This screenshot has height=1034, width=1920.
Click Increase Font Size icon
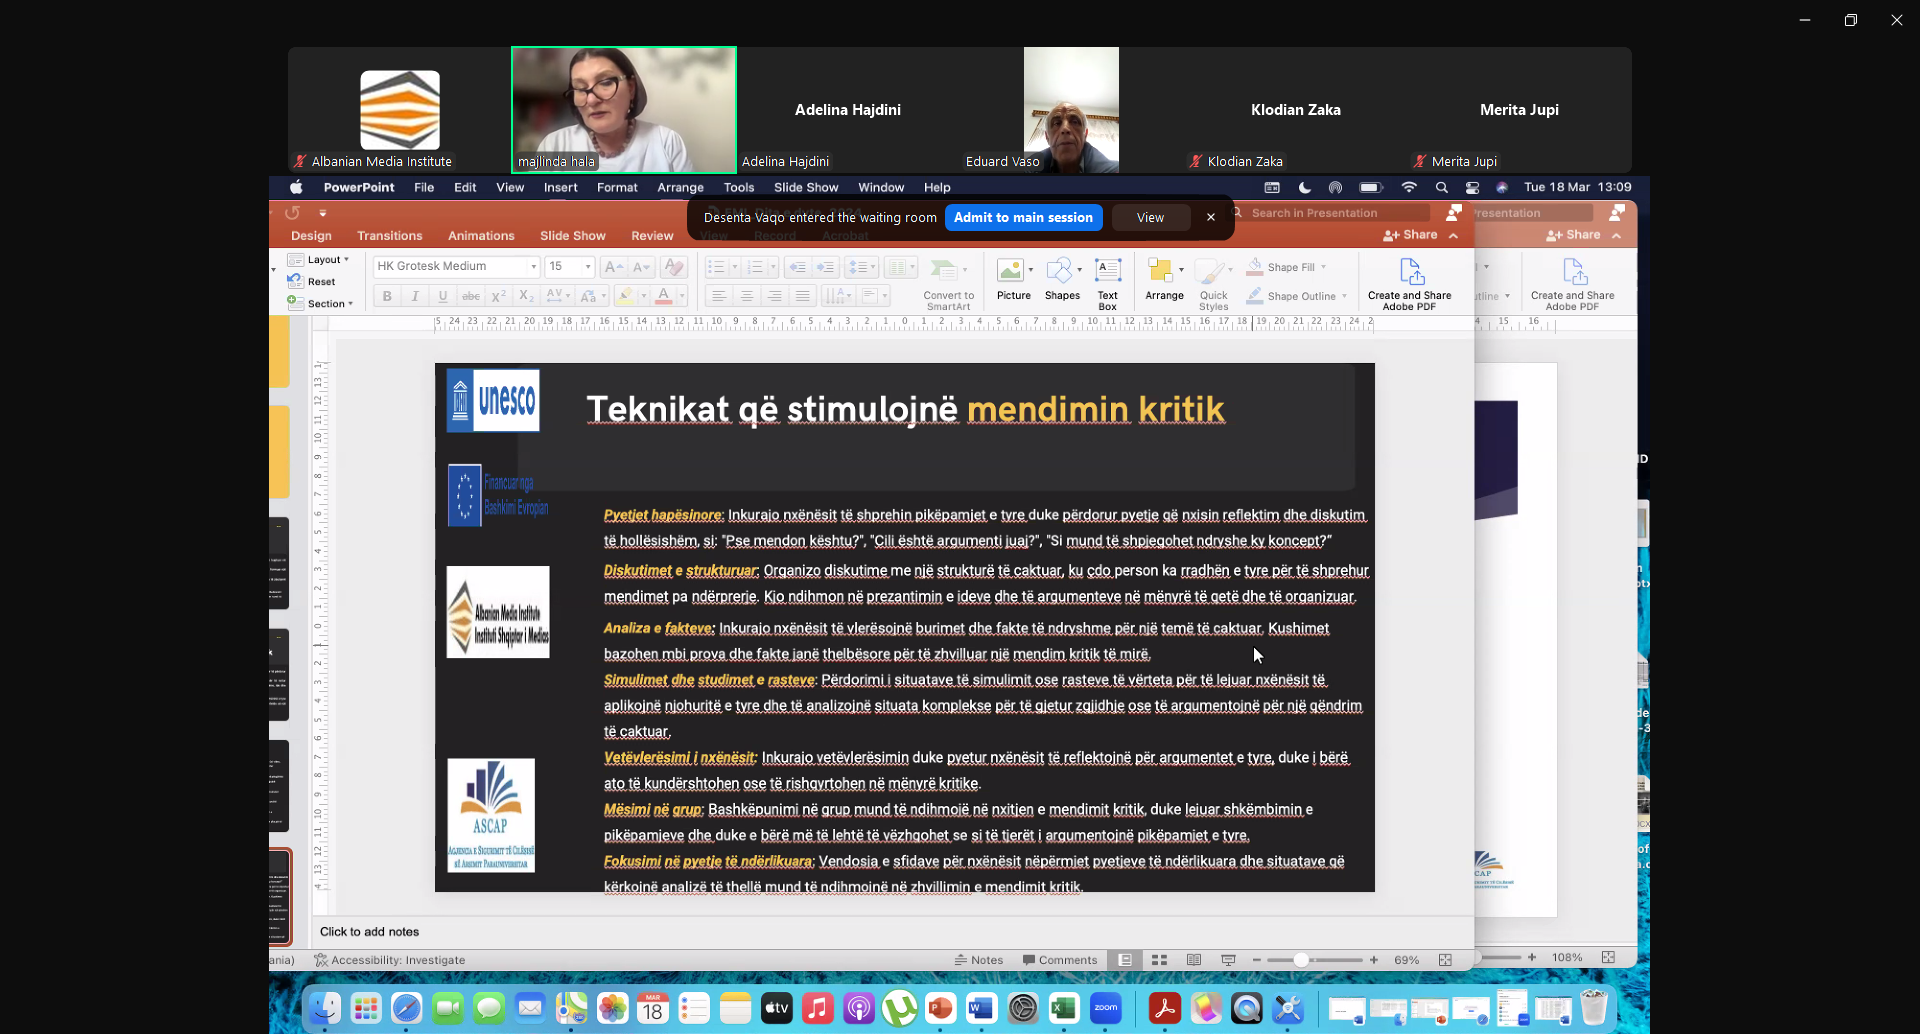pyautogui.click(x=613, y=267)
